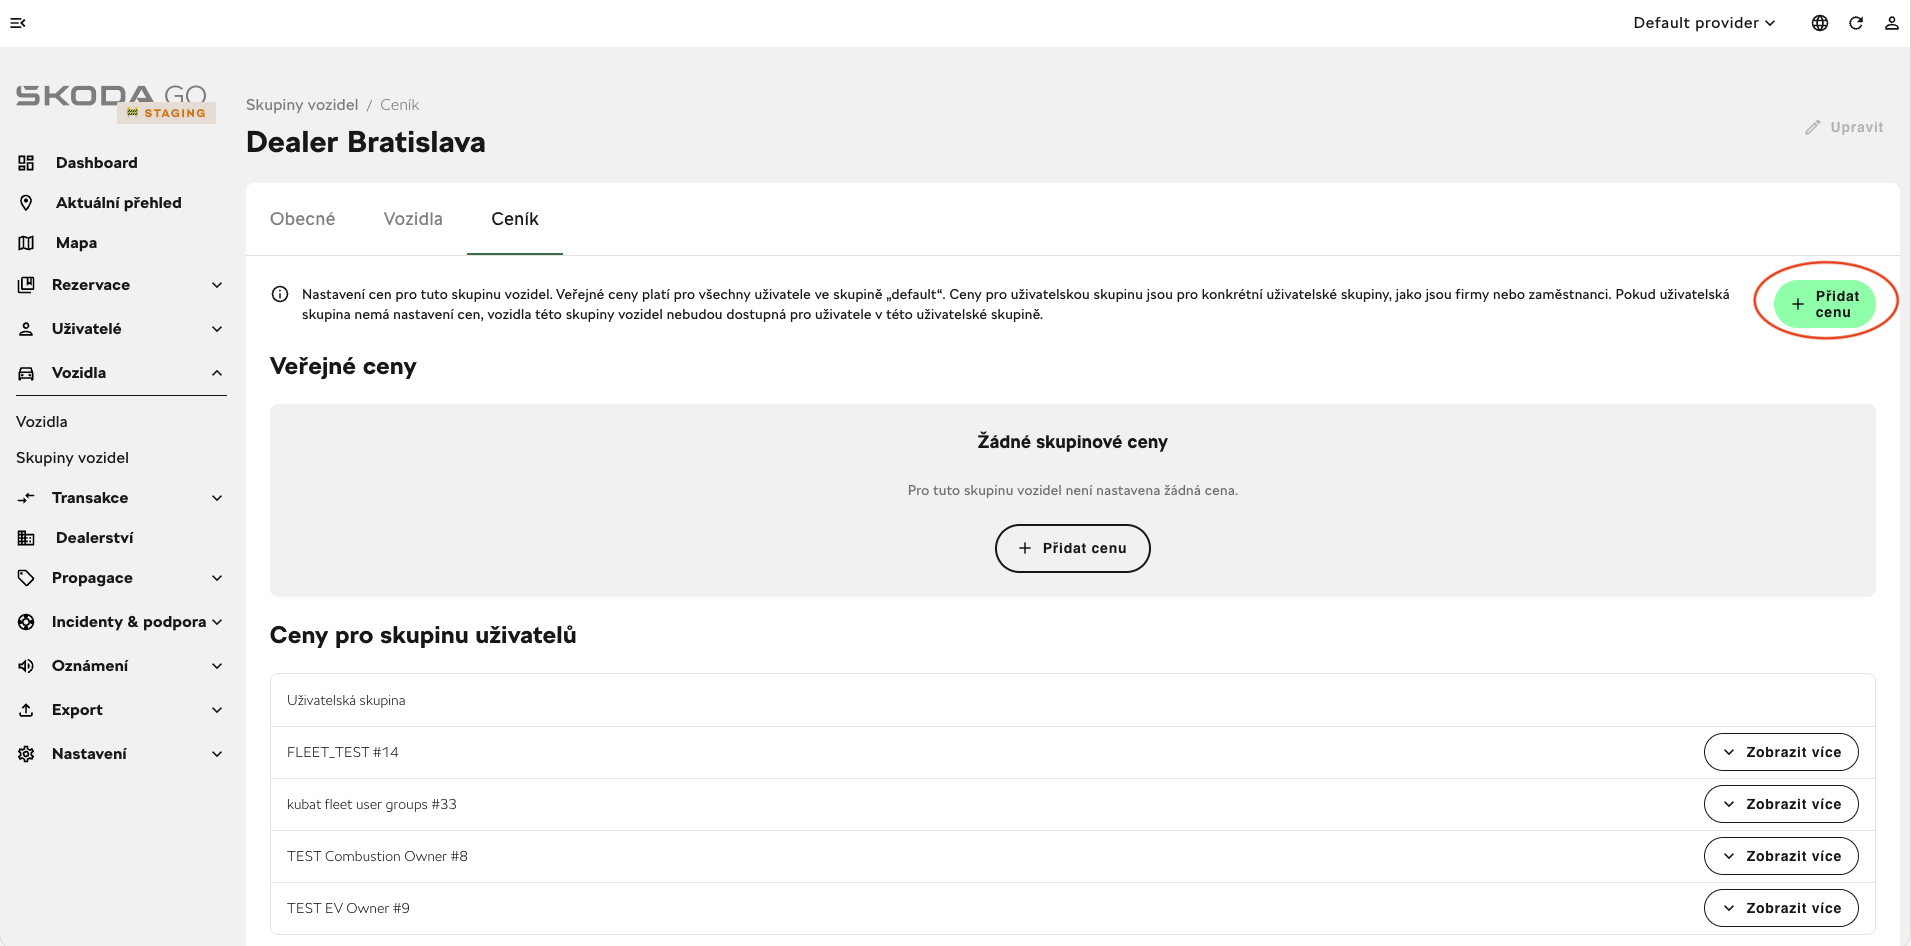This screenshot has width=1911, height=946.
Task: Collapse the Vozidla sidebar section
Action: point(120,373)
